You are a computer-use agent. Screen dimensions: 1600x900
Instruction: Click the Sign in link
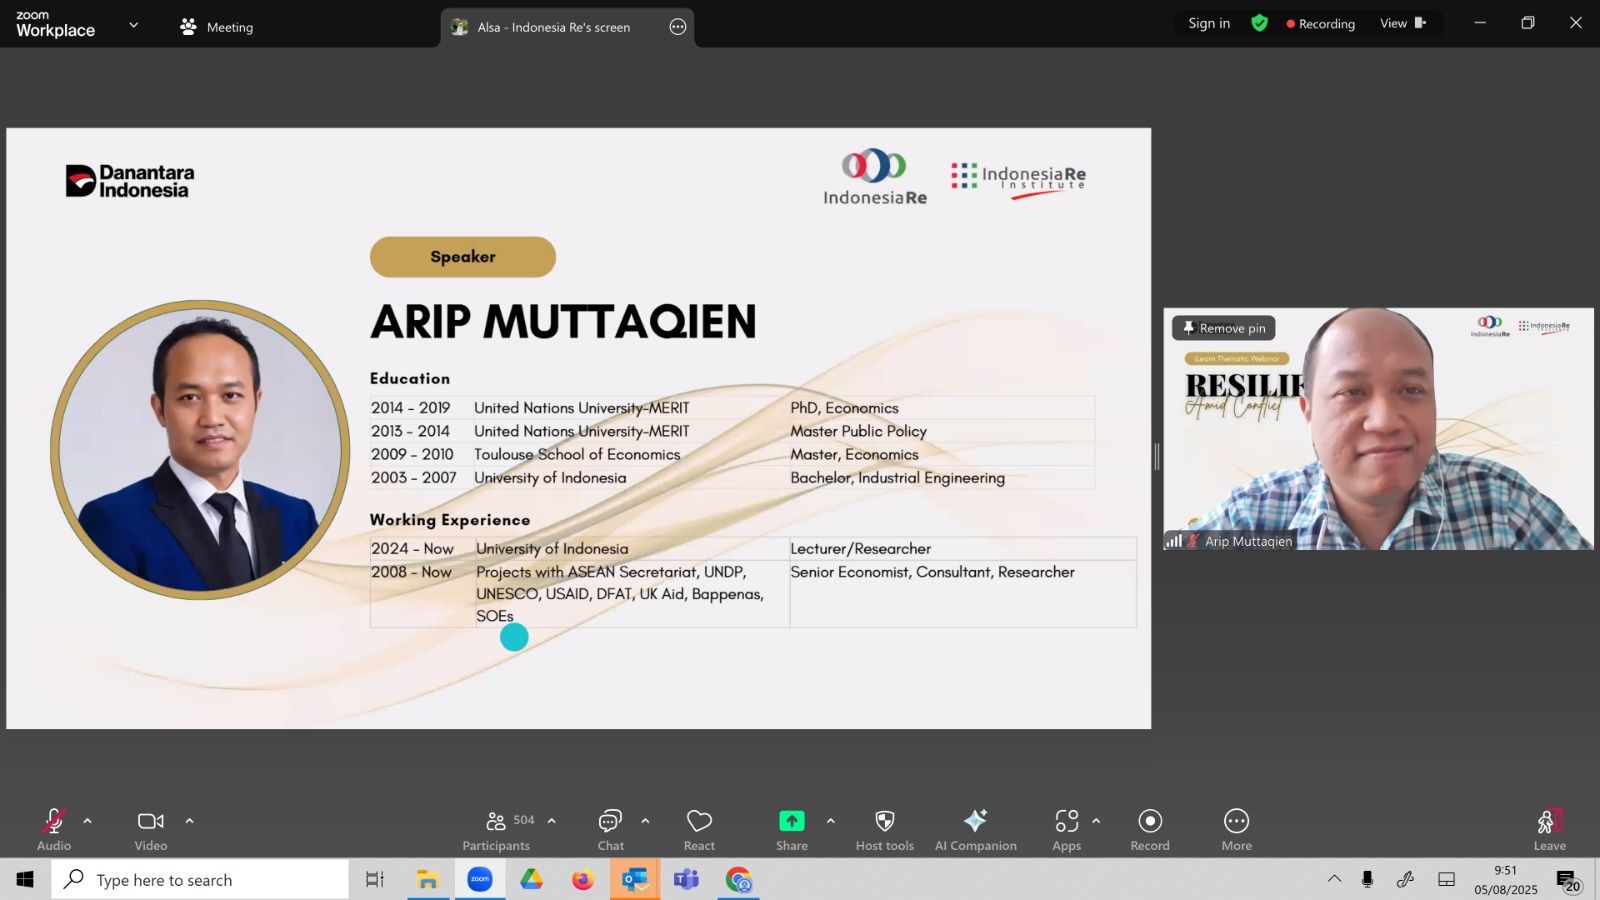1209,23
